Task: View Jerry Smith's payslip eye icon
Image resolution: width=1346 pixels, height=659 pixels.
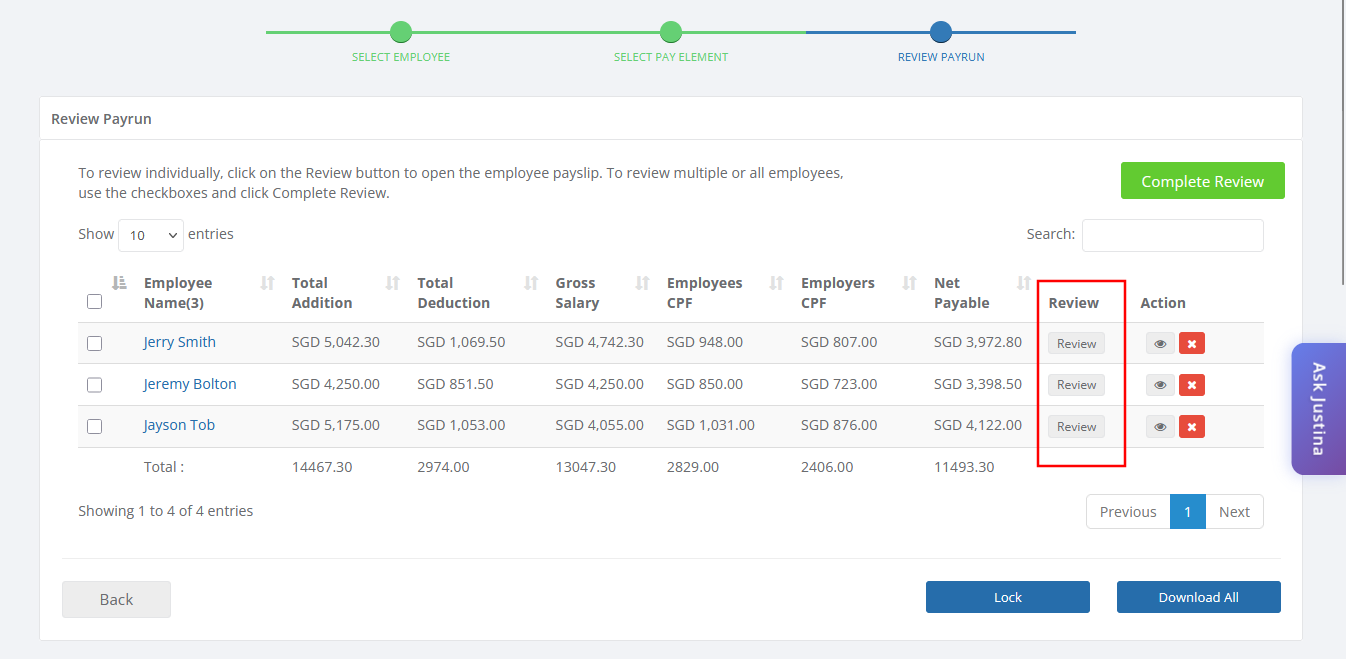Action: point(1160,344)
